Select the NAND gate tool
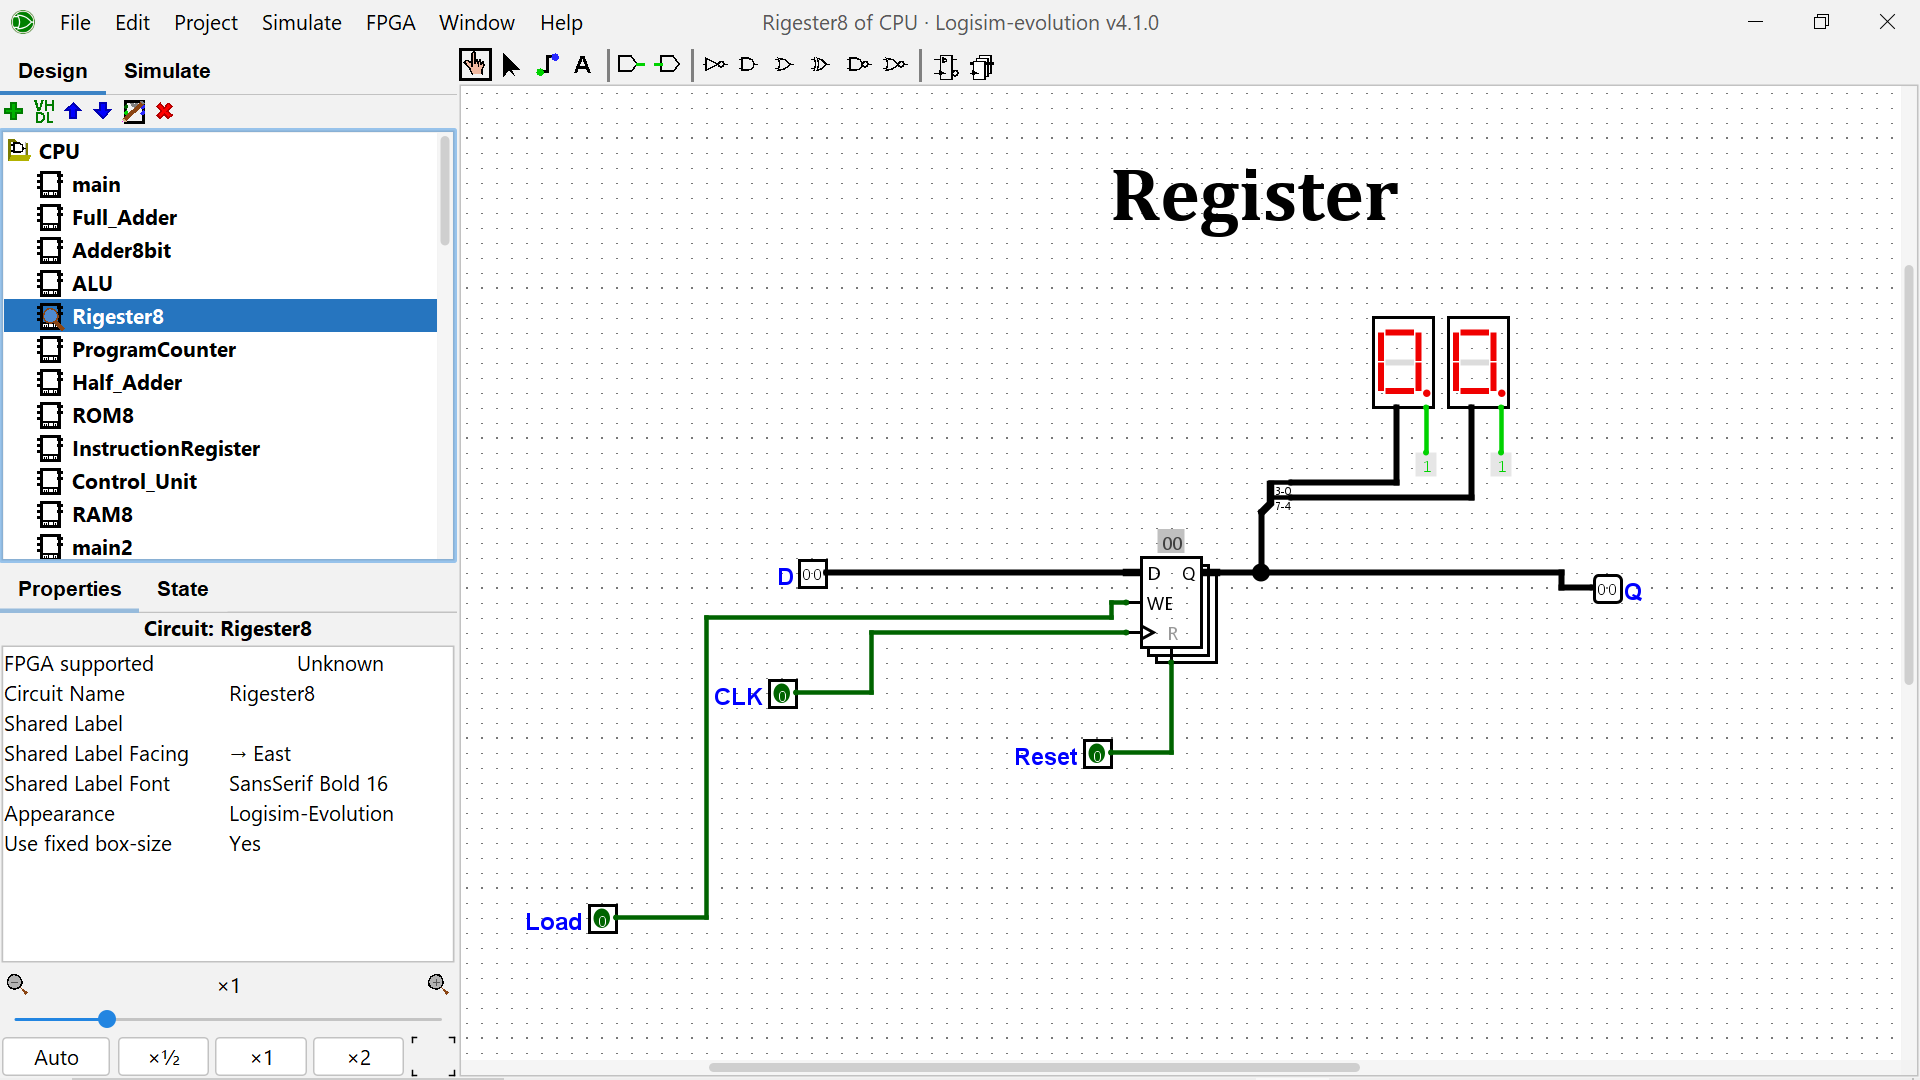1920x1080 pixels. [858, 65]
